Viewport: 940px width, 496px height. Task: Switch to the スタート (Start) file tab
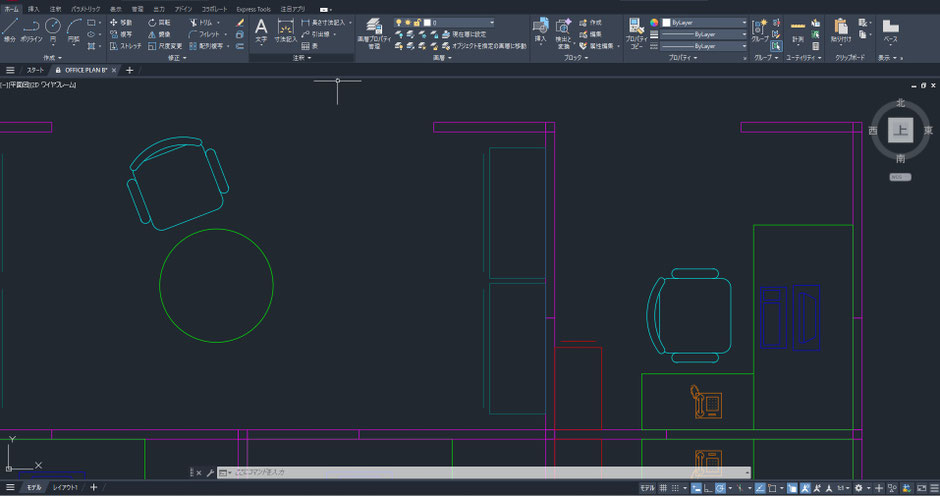click(35, 70)
